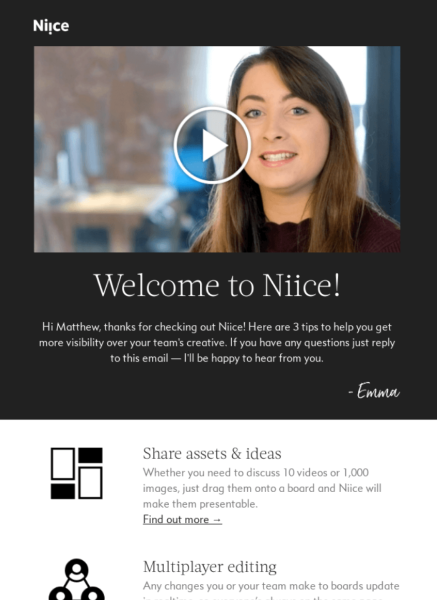Click the multiplayer connected-people icon
Image resolution: width=437 pixels, height=600 pixels.
click(77, 579)
